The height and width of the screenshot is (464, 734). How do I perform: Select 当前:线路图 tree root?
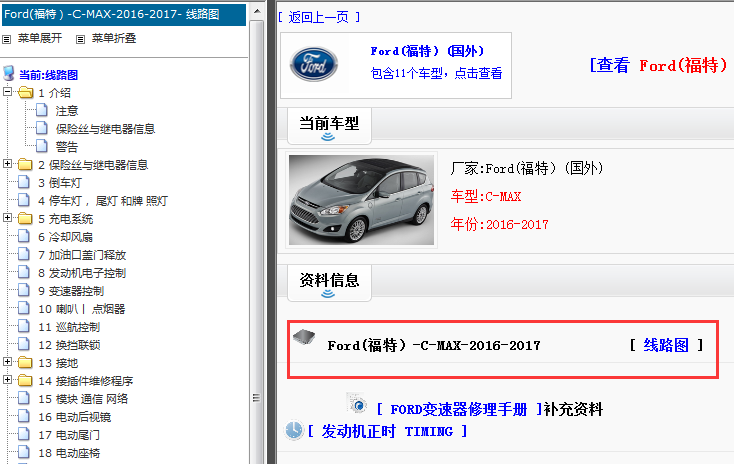coord(48,75)
